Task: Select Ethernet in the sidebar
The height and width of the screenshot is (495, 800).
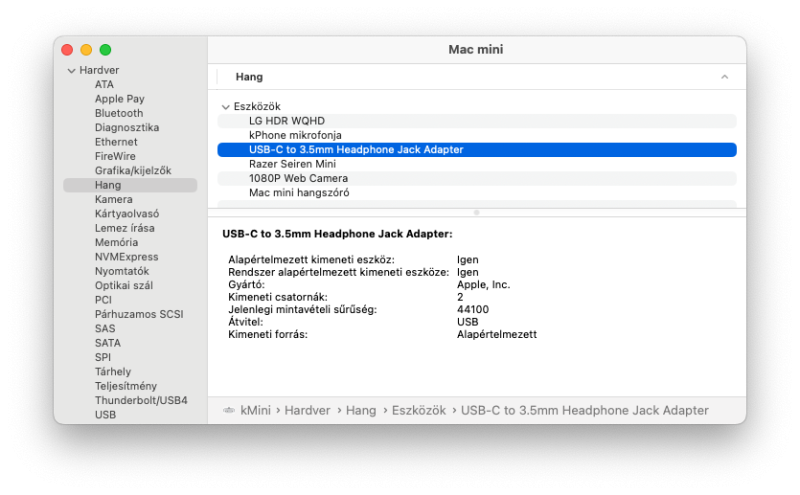Action: [116, 142]
